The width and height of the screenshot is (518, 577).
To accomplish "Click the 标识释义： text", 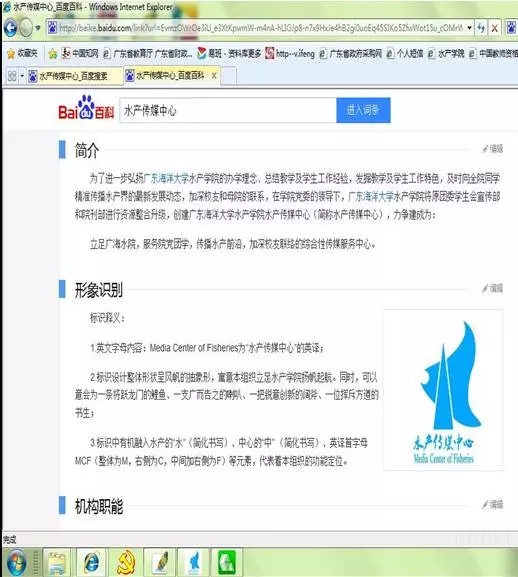I will [x=107, y=318].
